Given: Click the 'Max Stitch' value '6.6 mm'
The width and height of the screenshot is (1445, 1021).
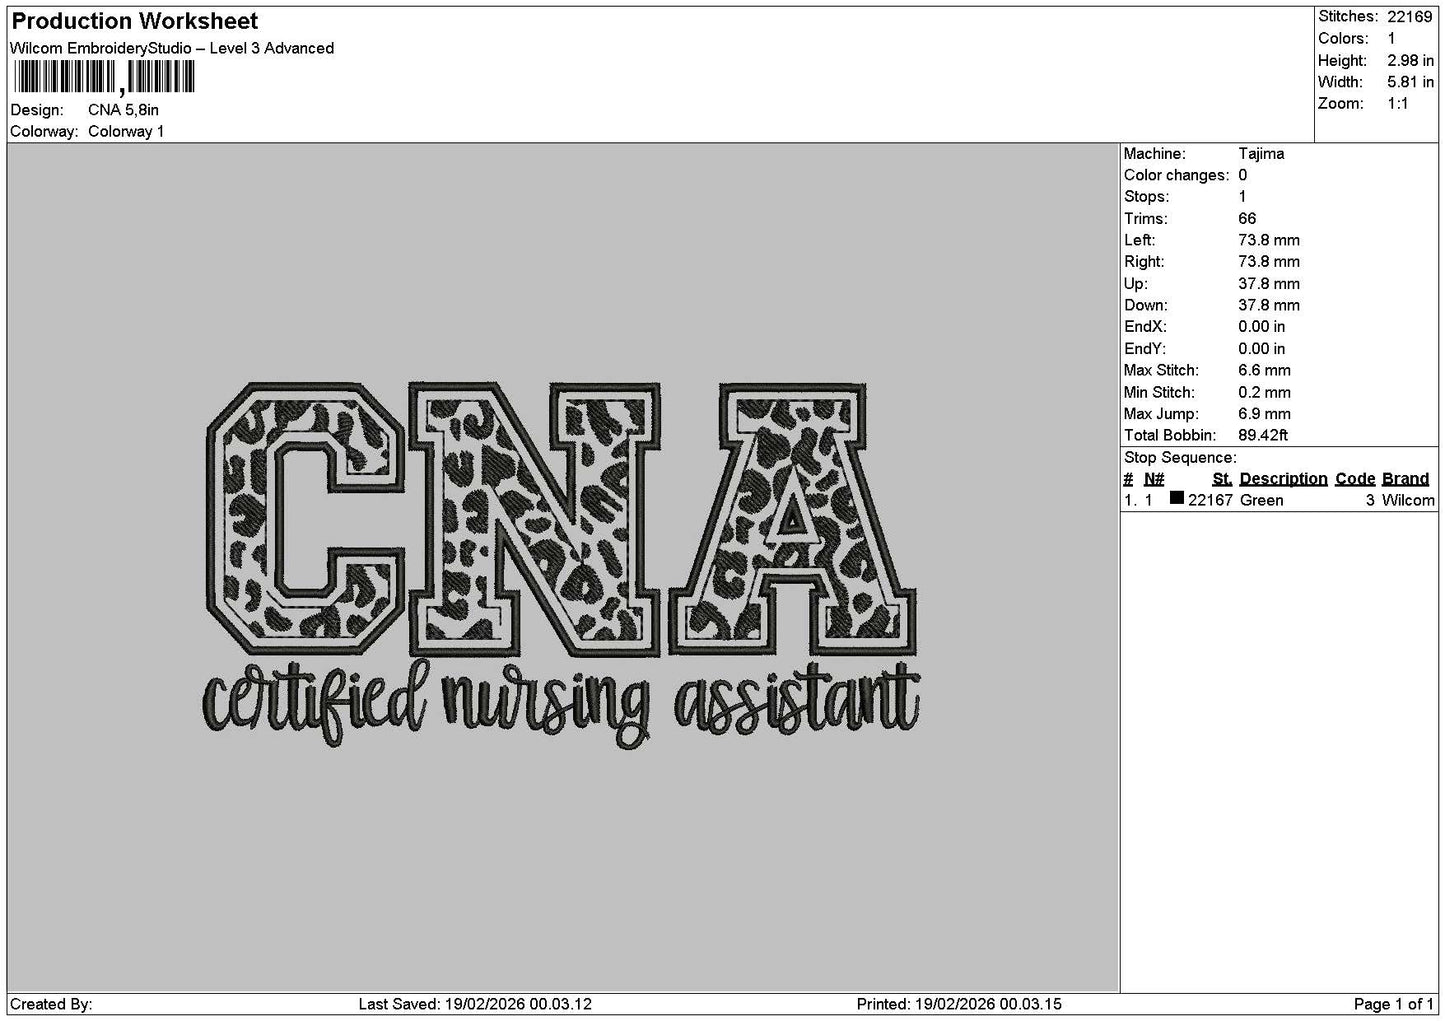Looking at the screenshot, I should click(1264, 371).
